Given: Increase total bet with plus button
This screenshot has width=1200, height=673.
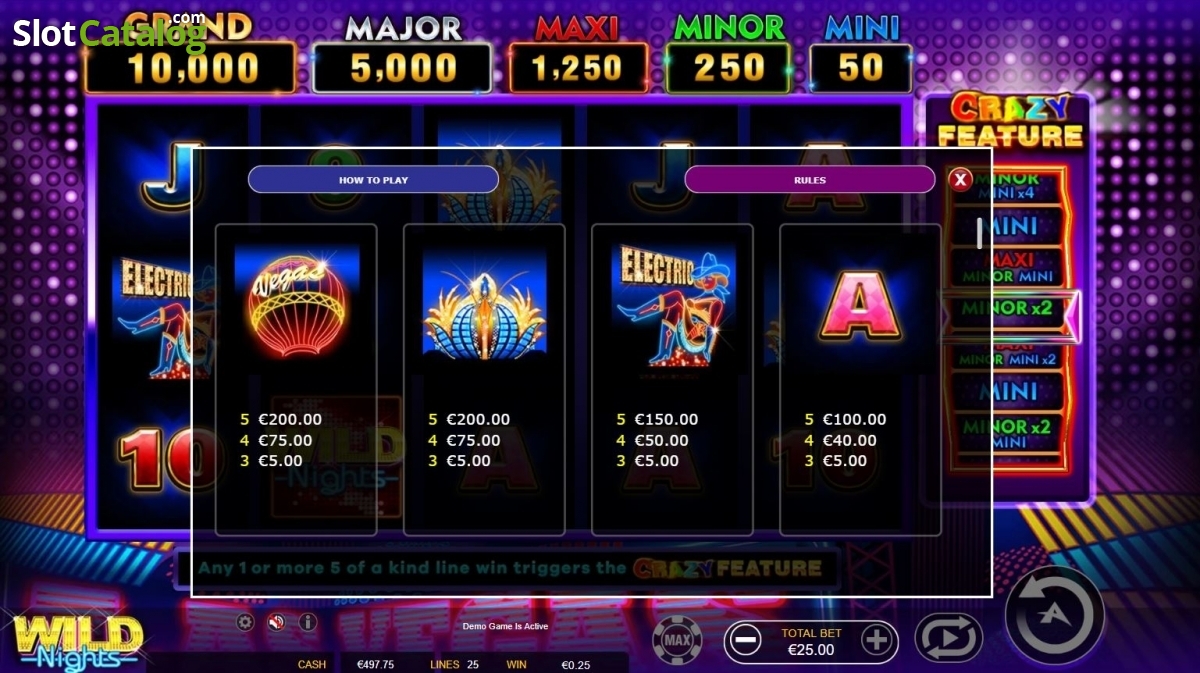Looking at the screenshot, I should [x=877, y=640].
